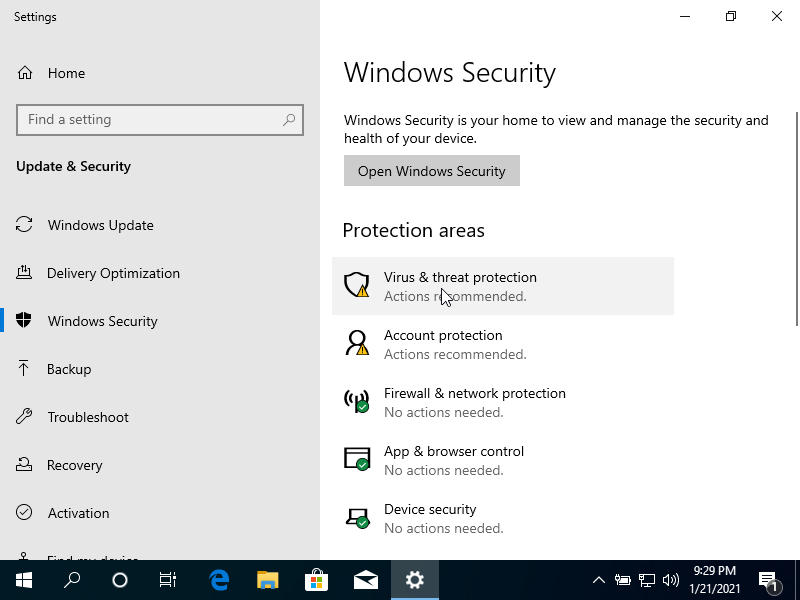Open File Explorer from taskbar
Screen dimensions: 800x600
coord(268,580)
